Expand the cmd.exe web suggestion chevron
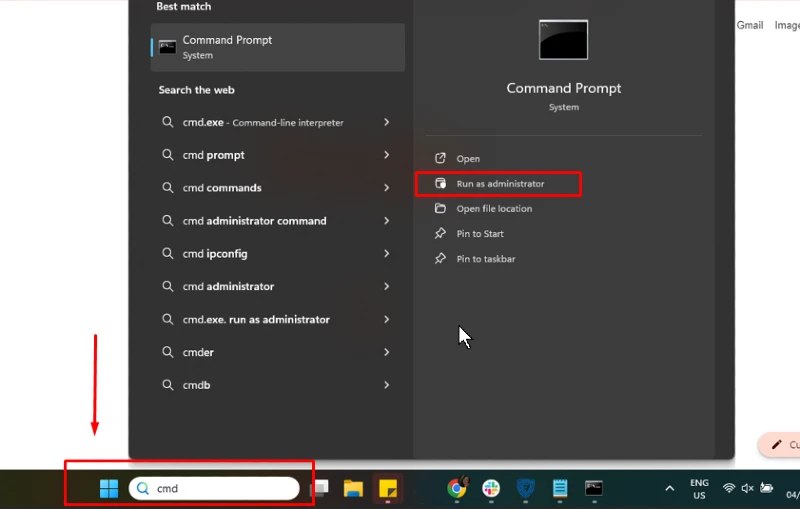This screenshot has height=509, width=800. [387, 122]
